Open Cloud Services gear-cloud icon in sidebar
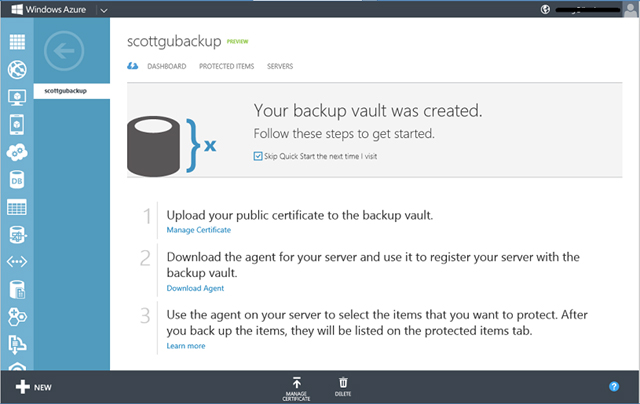This screenshot has height=404, width=640. coord(16,153)
